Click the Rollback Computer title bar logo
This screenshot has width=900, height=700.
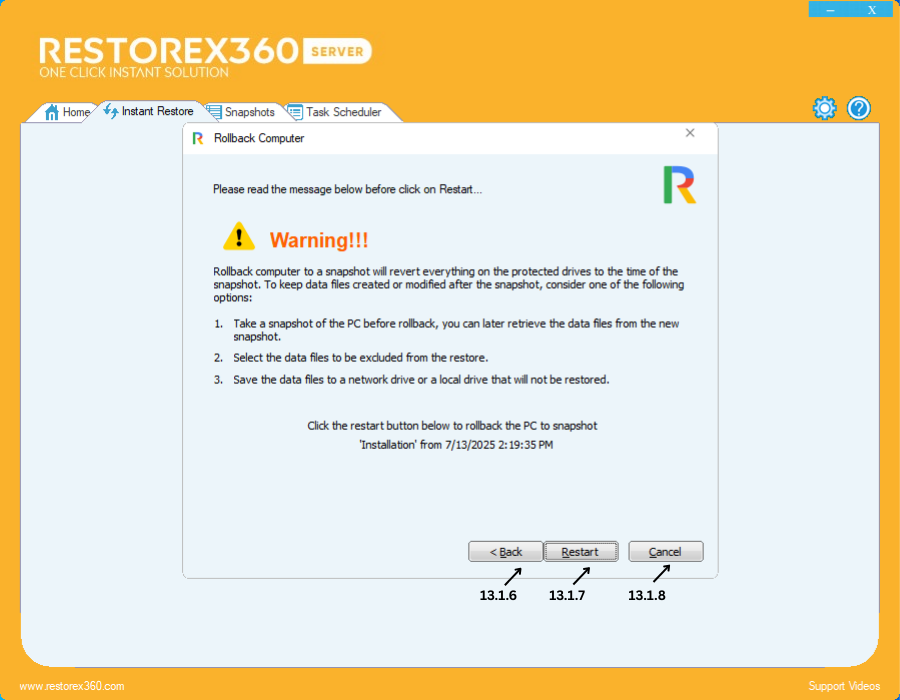(198, 138)
